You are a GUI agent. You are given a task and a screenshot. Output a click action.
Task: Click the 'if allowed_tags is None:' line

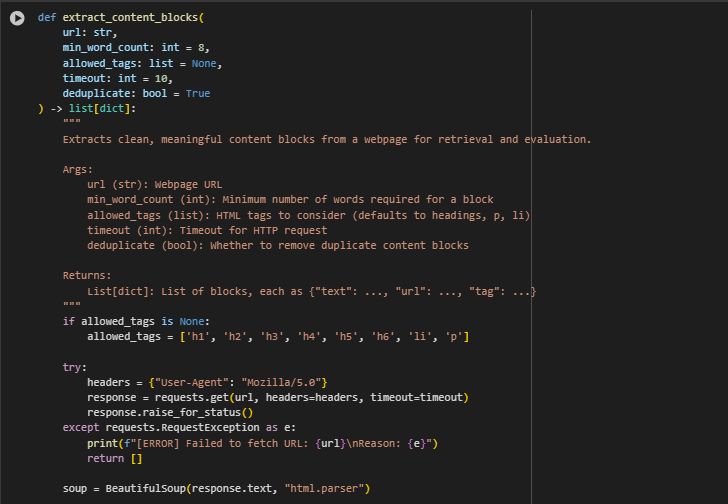point(136,322)
